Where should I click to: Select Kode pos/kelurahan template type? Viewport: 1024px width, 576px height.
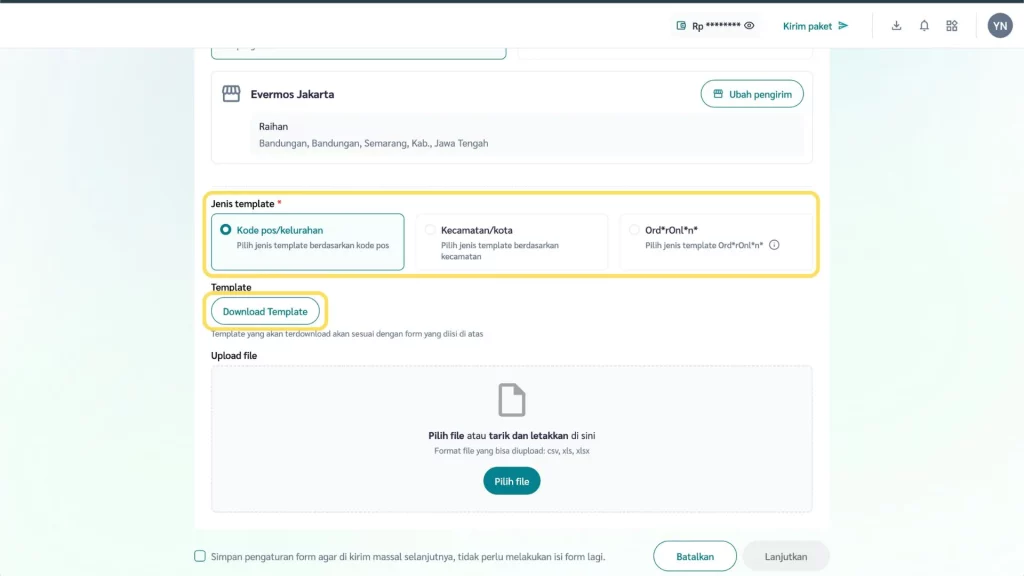(x=226, y=230)
